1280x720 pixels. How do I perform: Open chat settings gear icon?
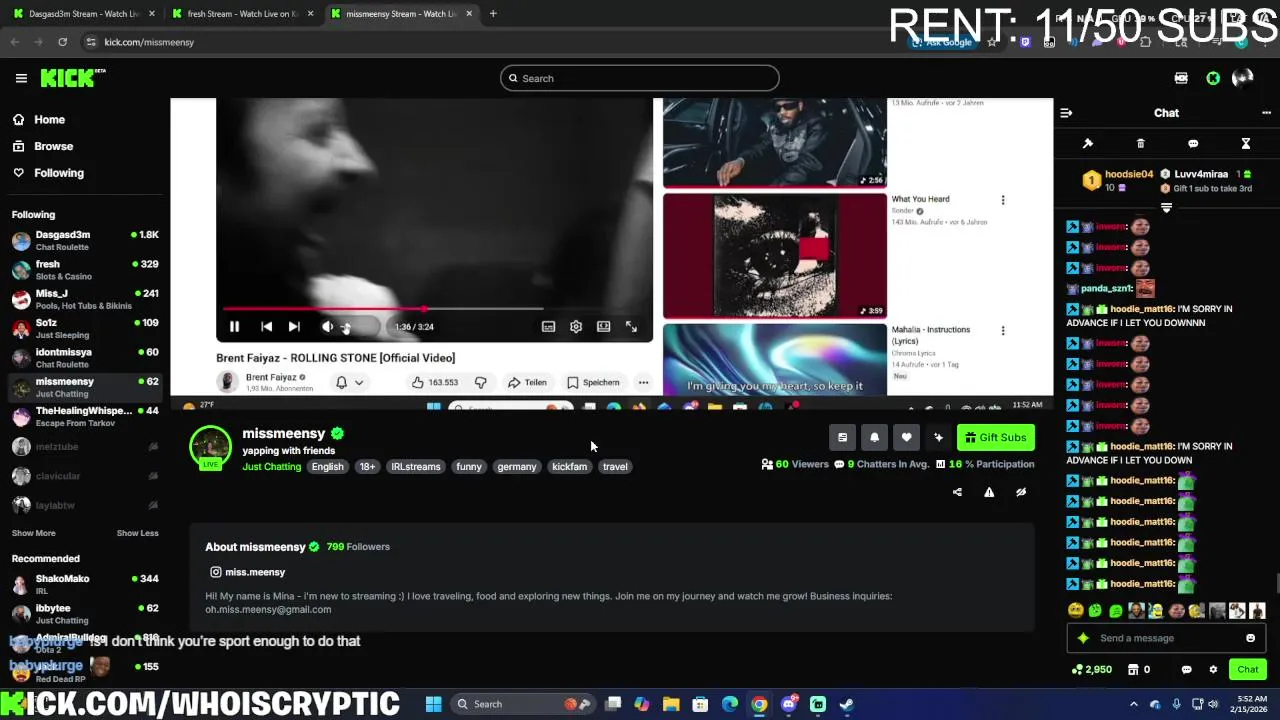tap(1213, 670)
